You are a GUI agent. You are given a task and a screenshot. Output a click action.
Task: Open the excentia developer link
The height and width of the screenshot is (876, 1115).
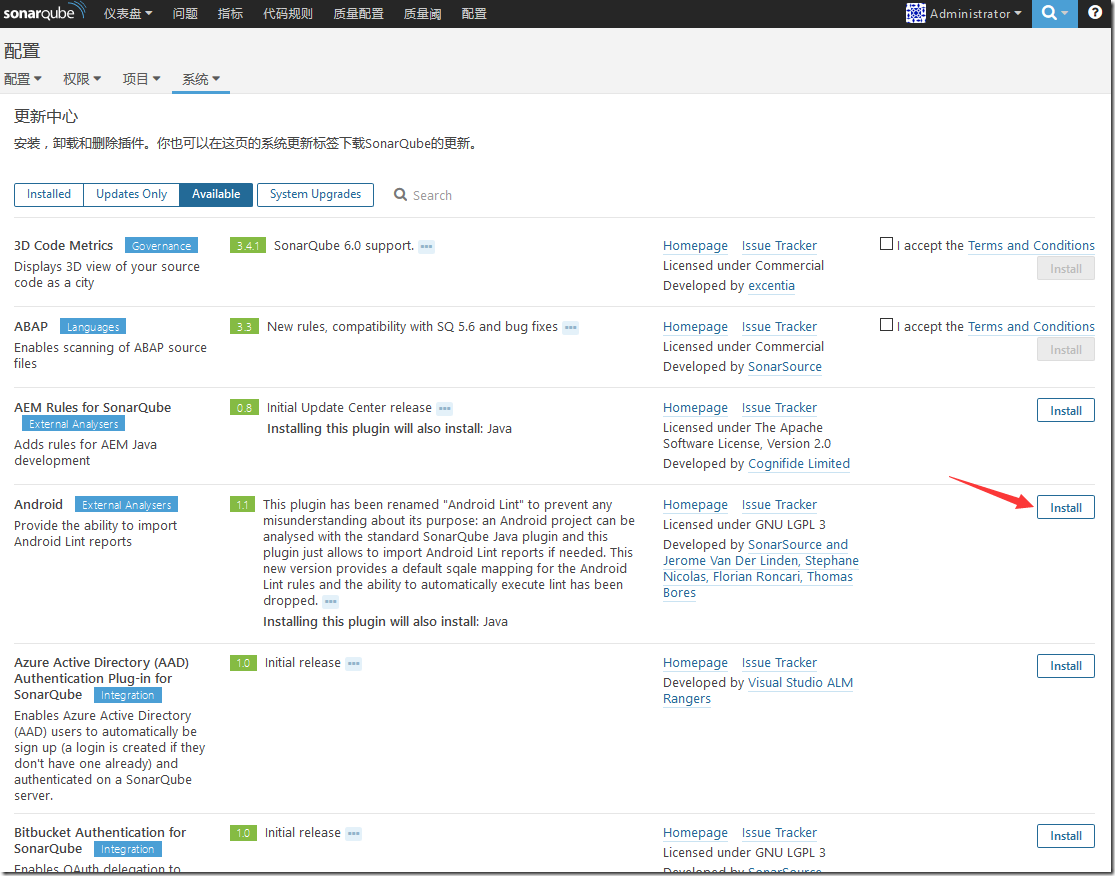click(772, 286)
